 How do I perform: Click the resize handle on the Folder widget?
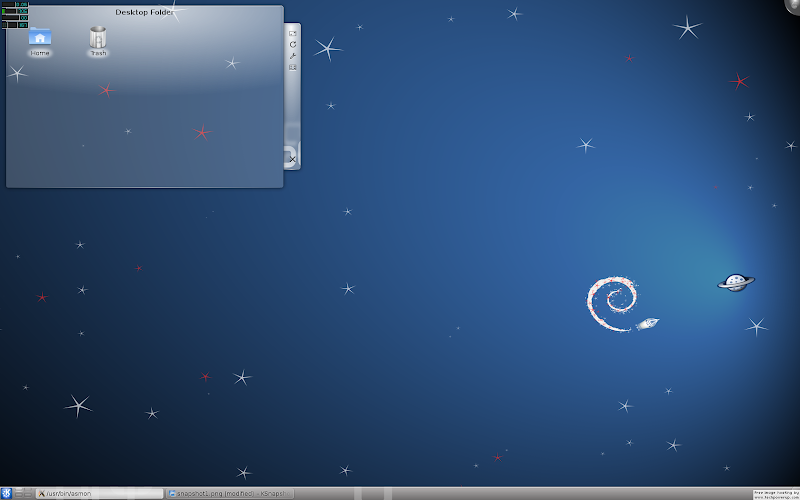pyautogui.click(x=292, y=33)
